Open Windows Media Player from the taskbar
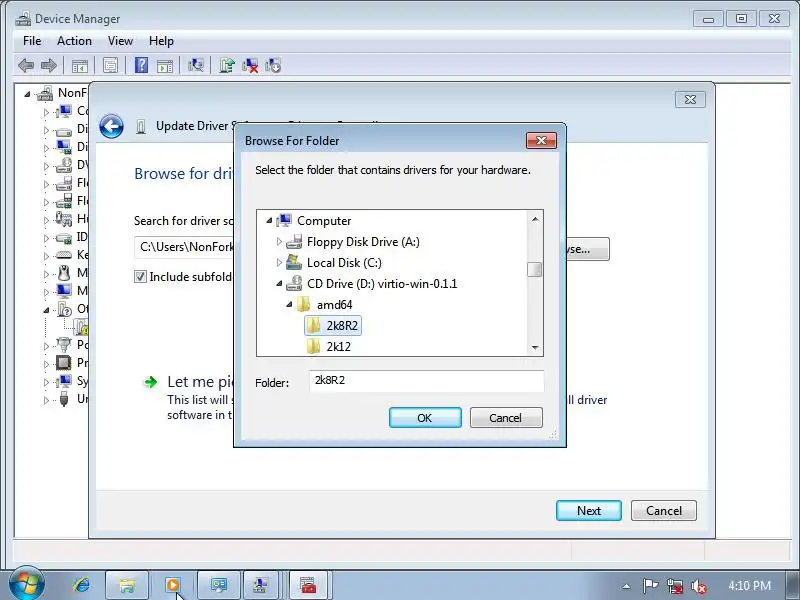This screenshot has width=800, height=600. pos(173,585)
